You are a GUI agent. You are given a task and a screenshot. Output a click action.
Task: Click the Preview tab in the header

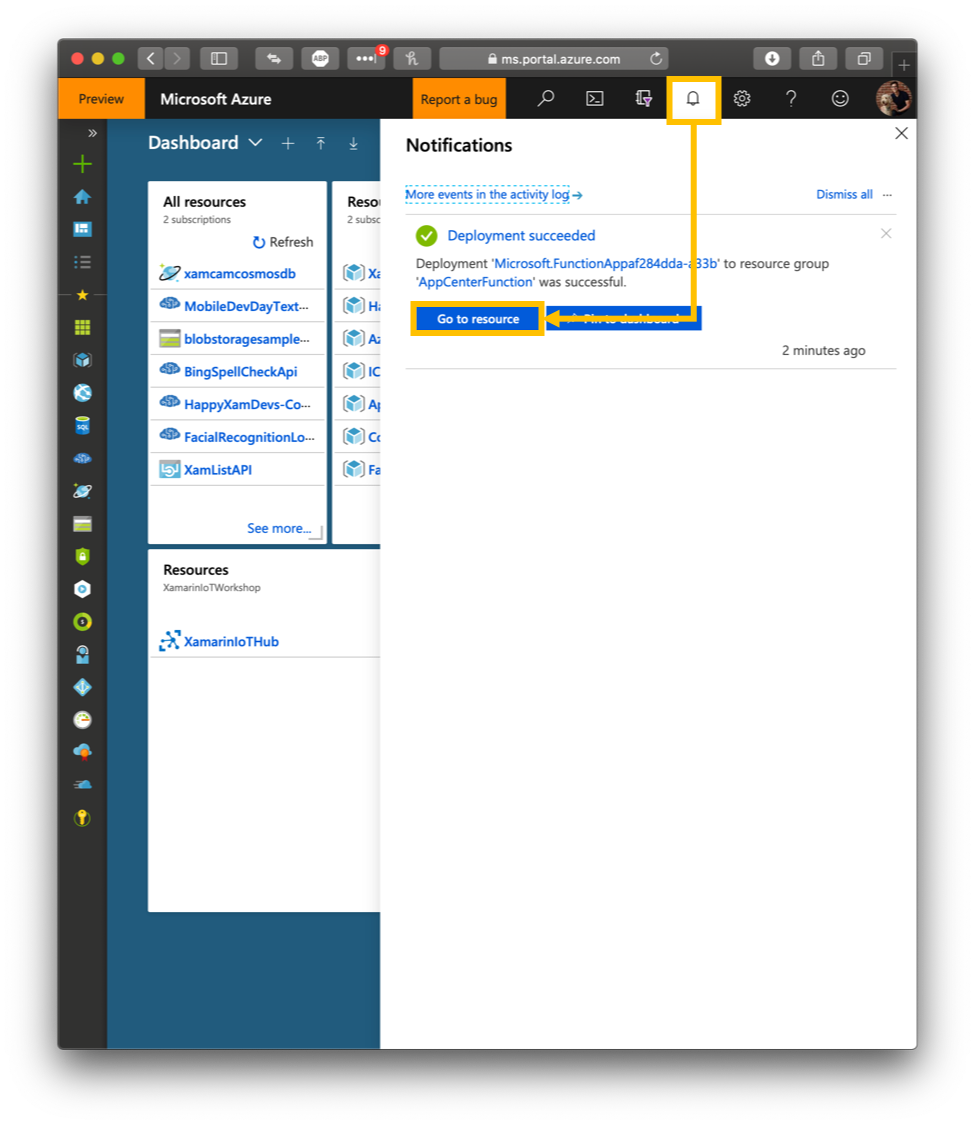tap(101, 99)
